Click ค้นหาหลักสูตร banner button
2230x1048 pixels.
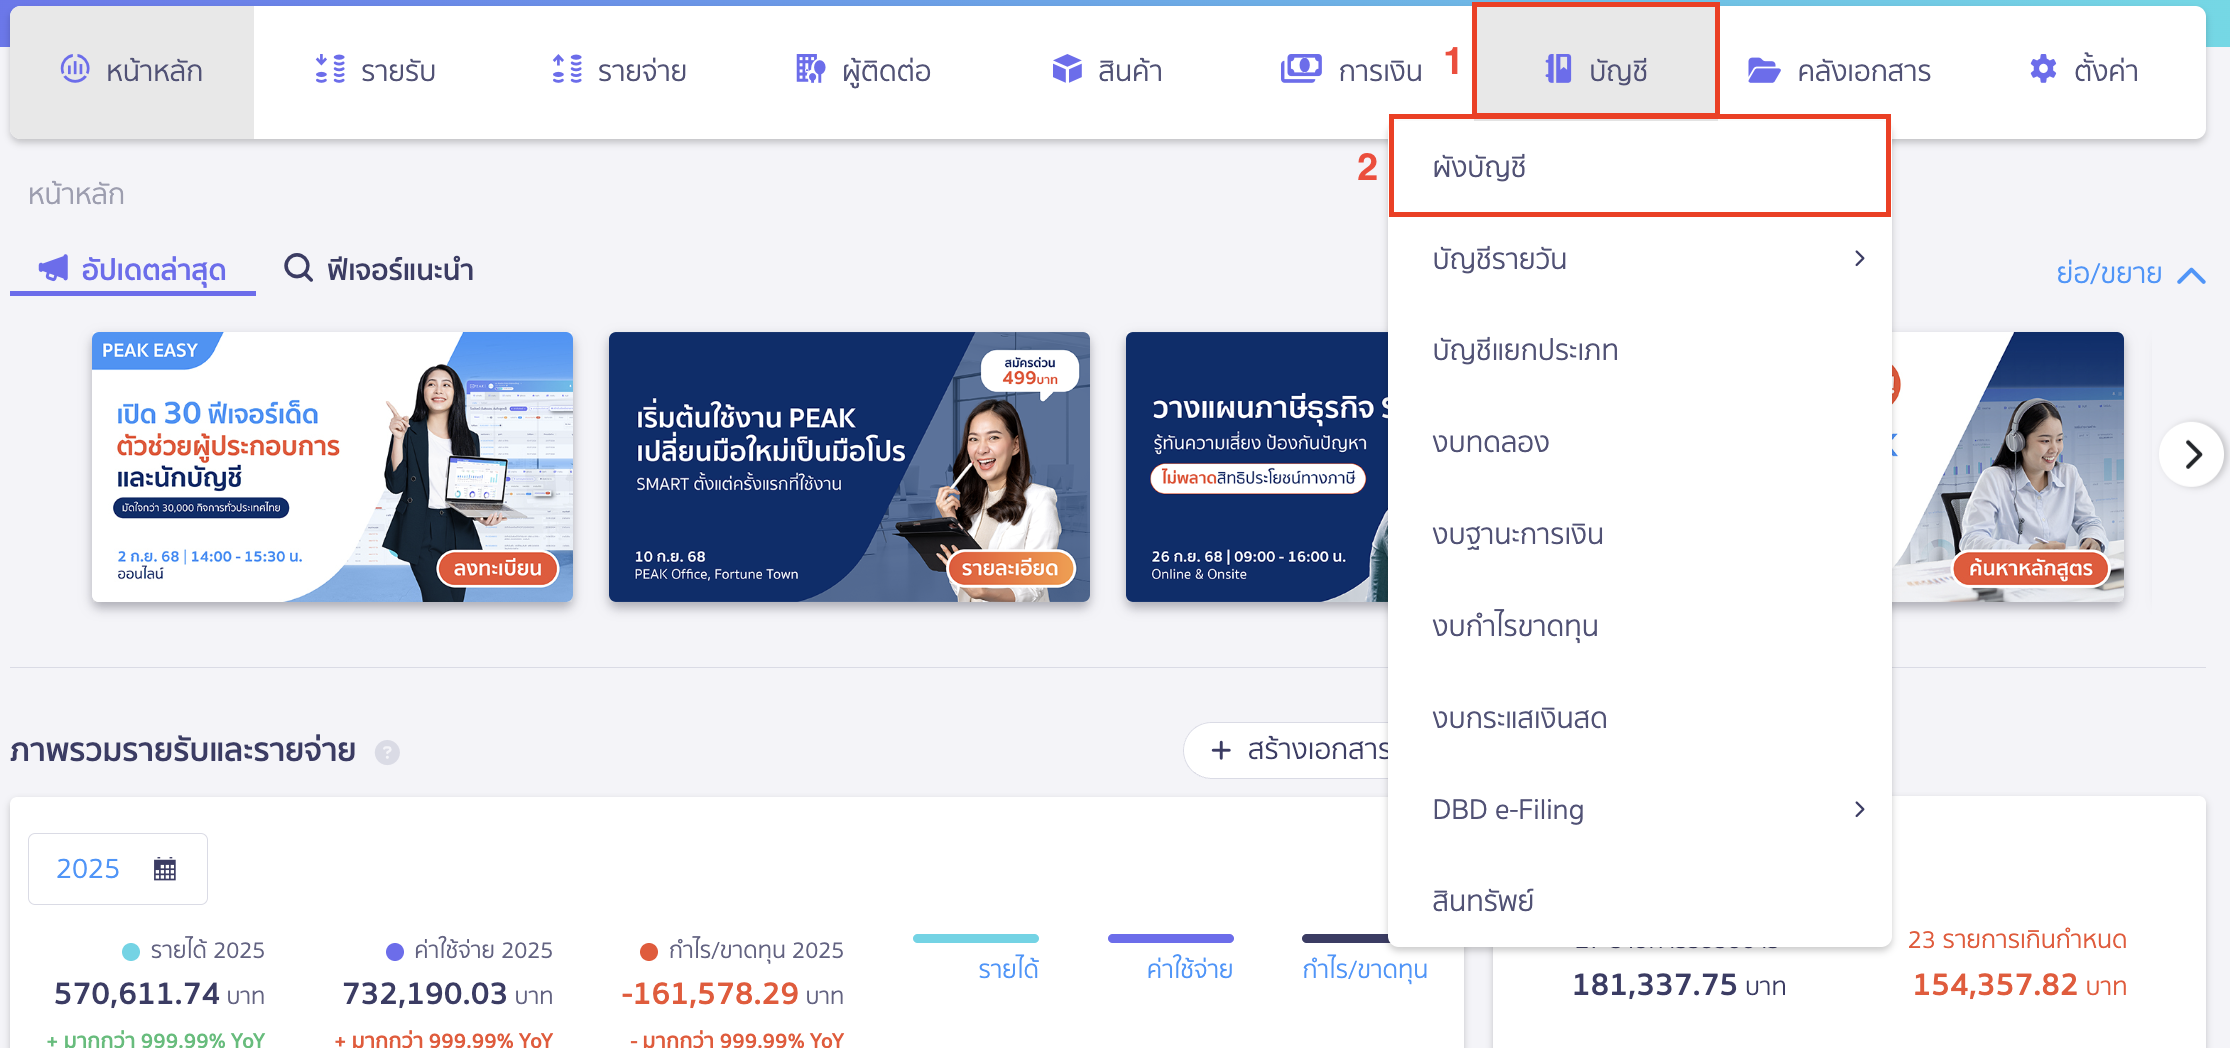[x=2030, y=568]
